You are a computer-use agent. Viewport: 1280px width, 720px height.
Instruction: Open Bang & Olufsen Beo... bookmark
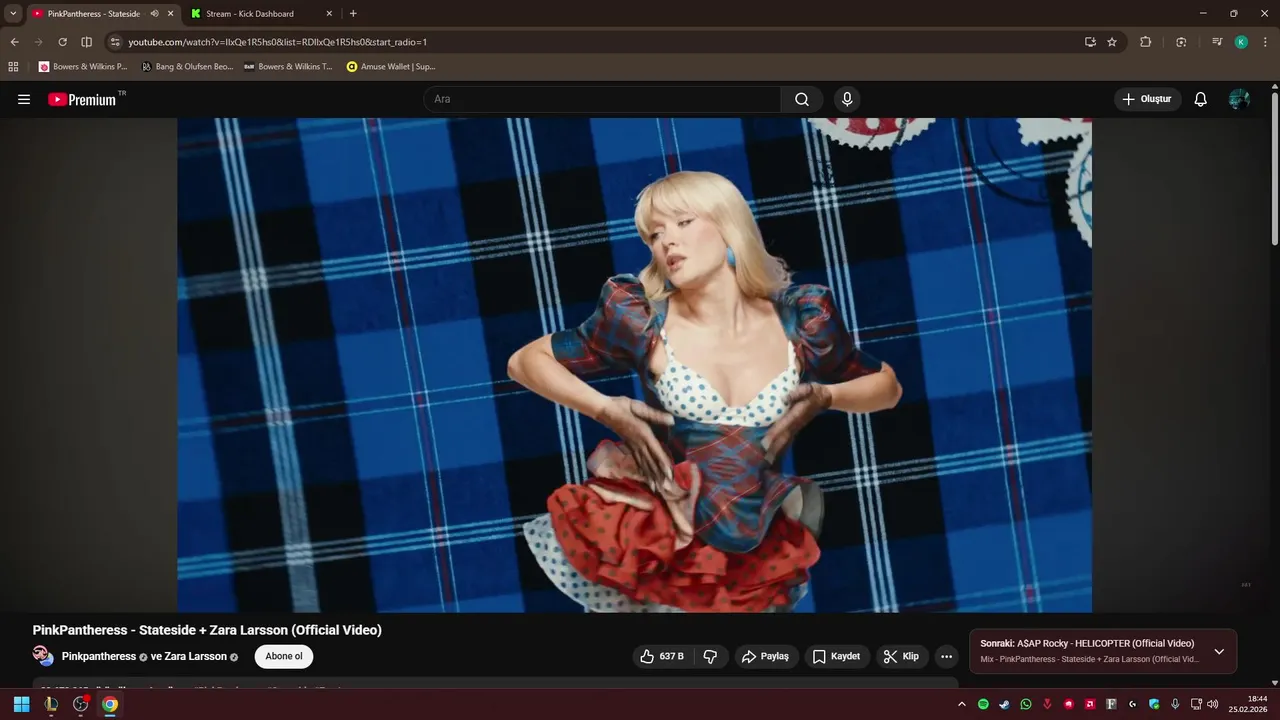[x=187, y=67]
